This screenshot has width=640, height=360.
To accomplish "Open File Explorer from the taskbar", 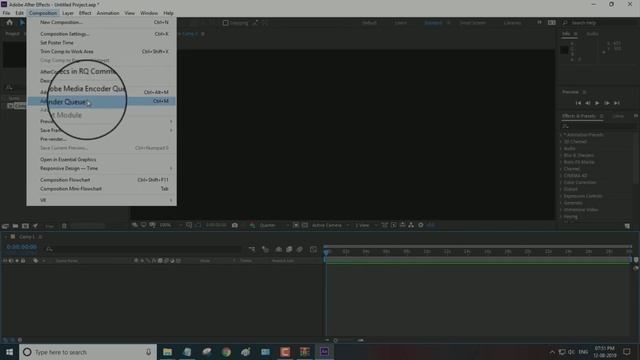I will tap(167, 352).
